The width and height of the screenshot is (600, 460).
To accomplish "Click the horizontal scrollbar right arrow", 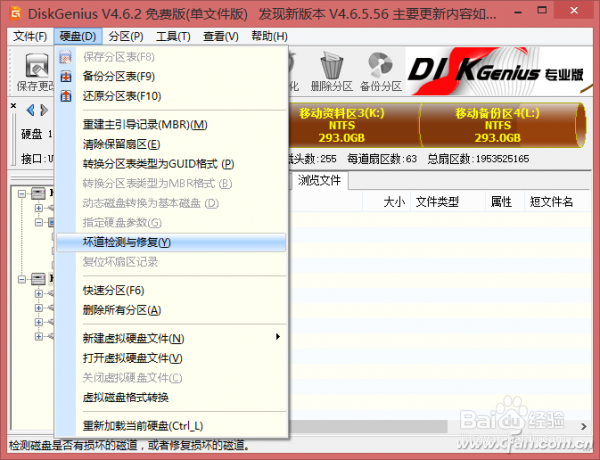I will (x=584, y=426).
